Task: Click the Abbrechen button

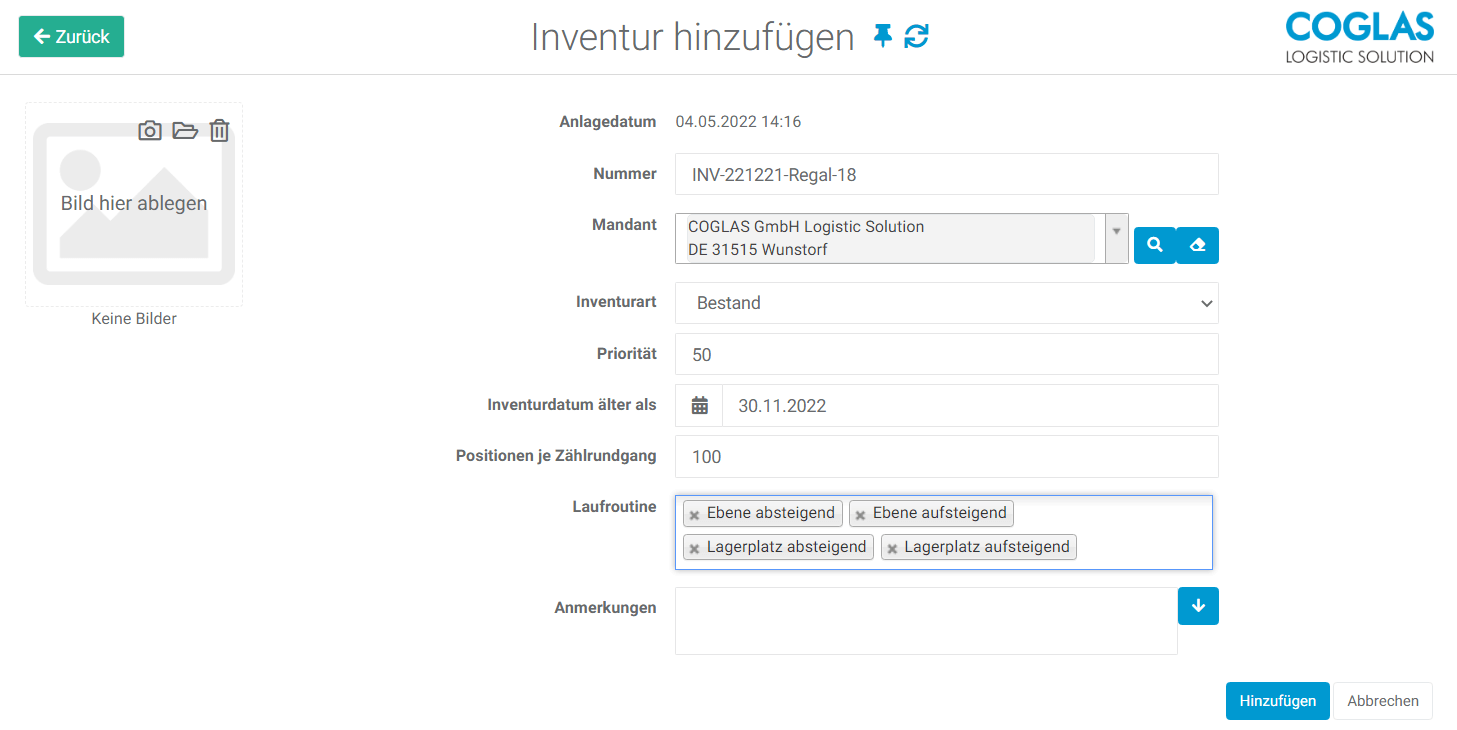Action: [x=1382, y=701]
